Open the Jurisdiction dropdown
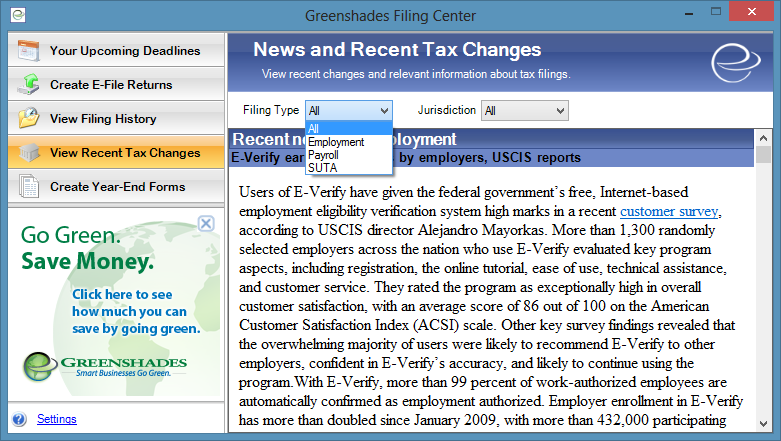Image resolution: width=781 pixels, height=441 pixels. coord(524,111)
